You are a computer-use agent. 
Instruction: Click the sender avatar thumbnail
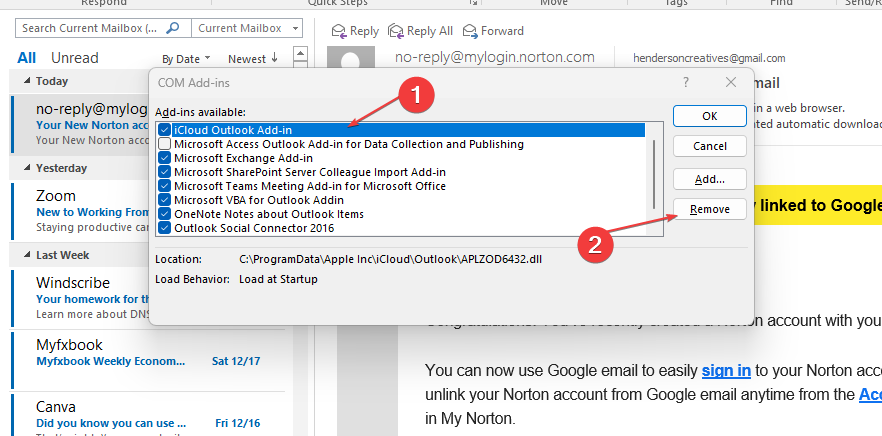[351, 58]
